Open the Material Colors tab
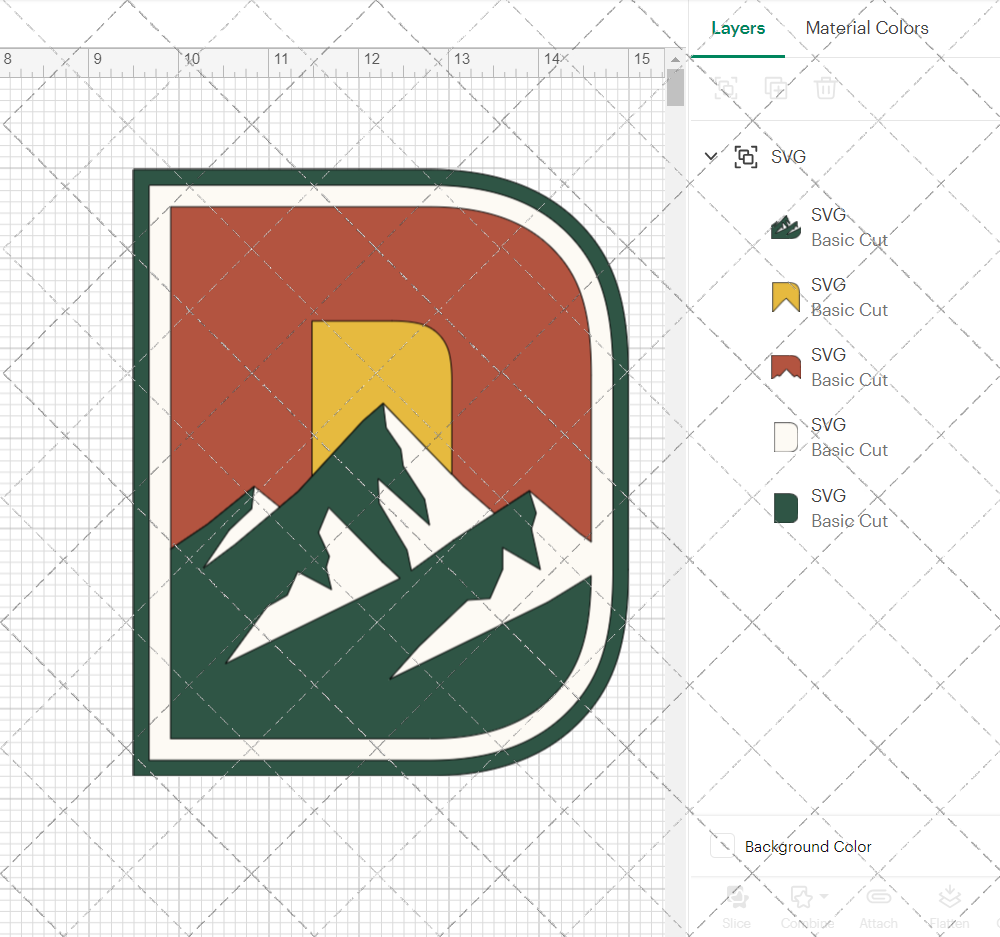 click(x=867, y=28)
